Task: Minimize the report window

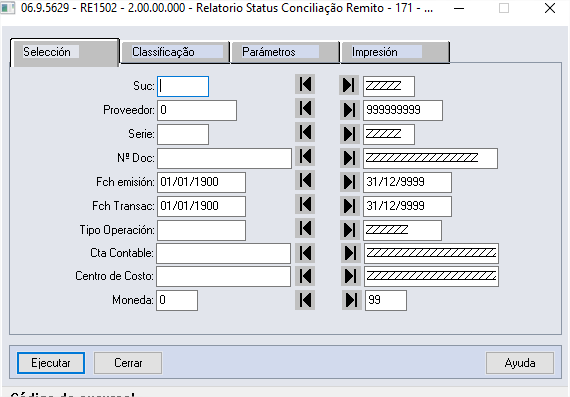Action: tap(459, 8)
